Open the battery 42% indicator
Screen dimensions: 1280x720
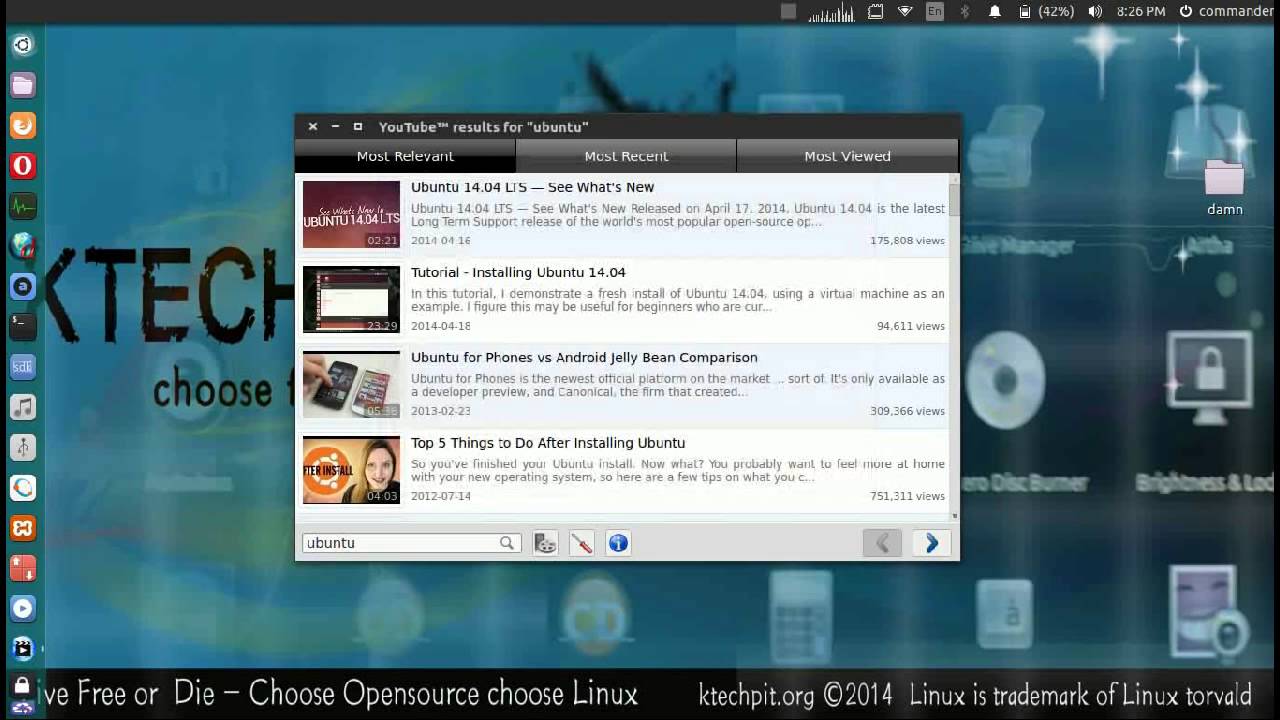(1046, 12)
